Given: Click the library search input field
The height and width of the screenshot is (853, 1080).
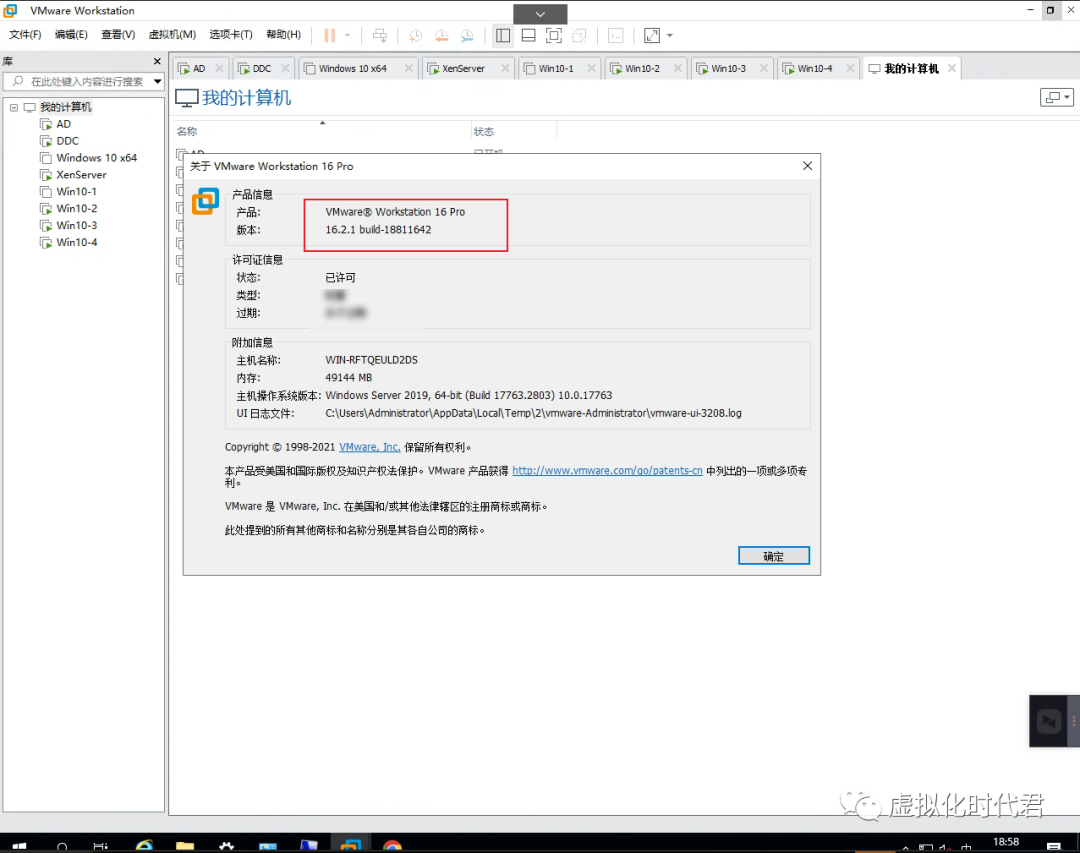Looking at the screenshot, I should click(78, 81).
